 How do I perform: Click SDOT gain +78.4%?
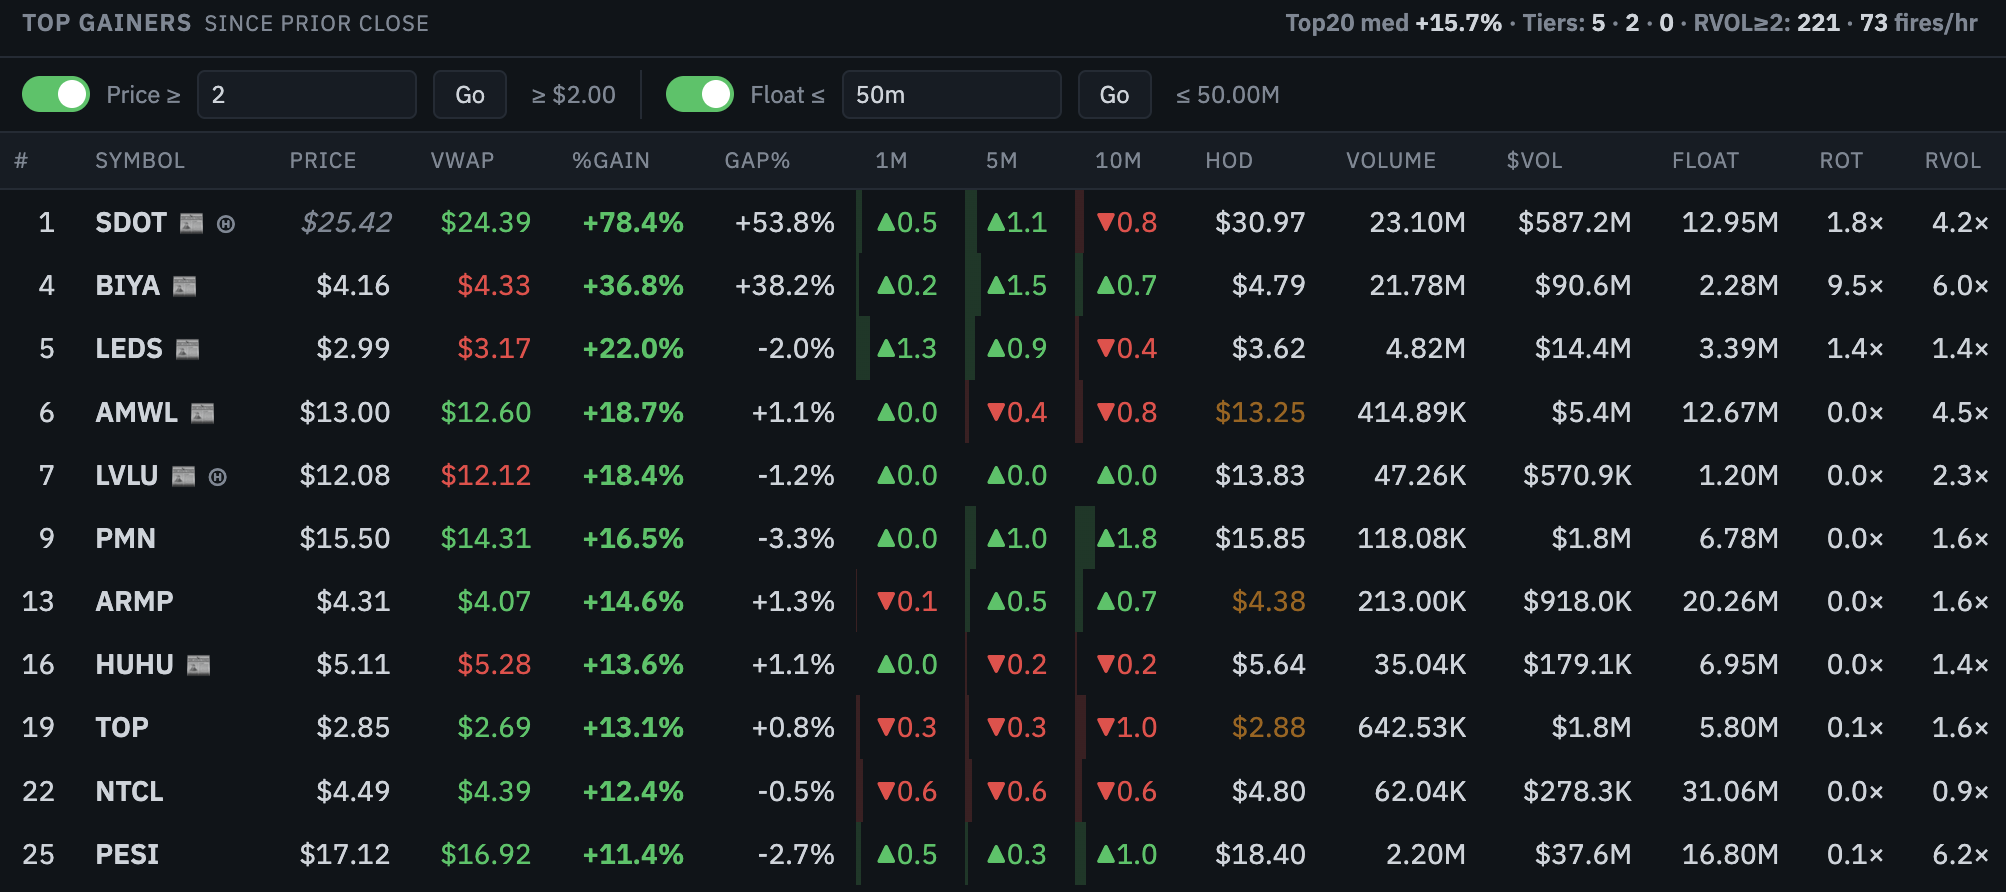coord(633,222)
